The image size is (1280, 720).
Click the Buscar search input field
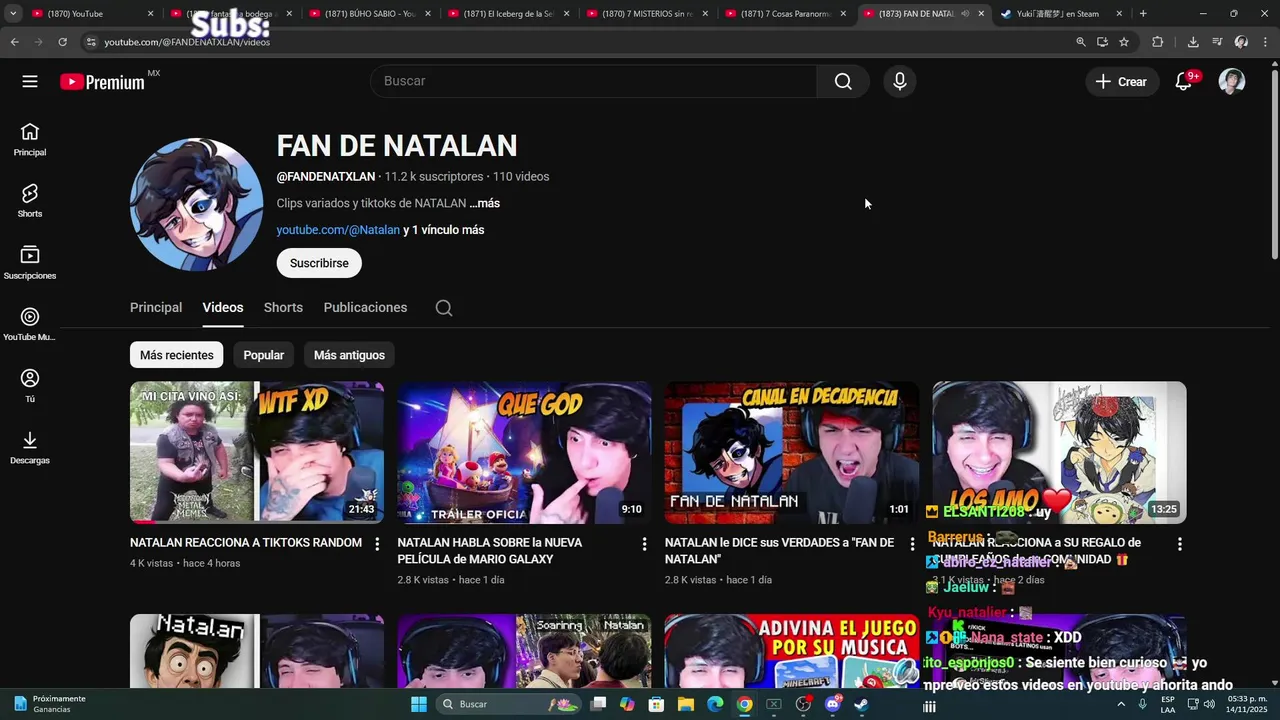[593, 81]
